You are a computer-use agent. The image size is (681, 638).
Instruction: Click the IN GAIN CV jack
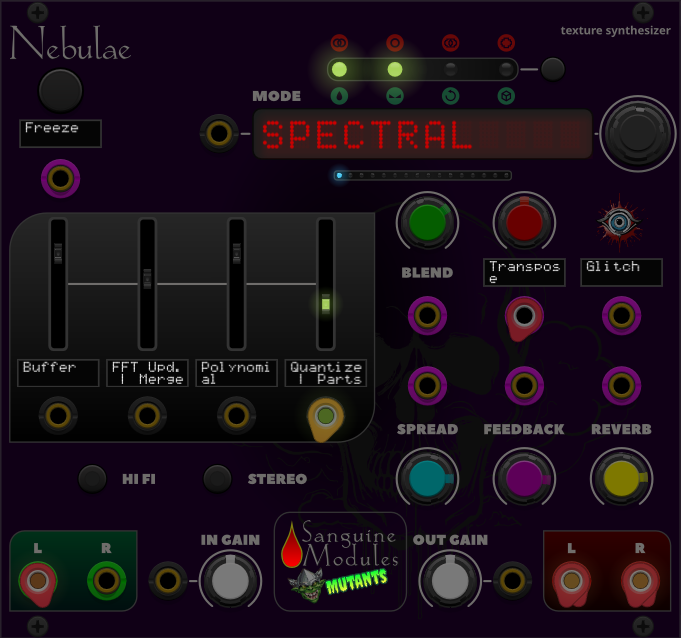[x=168, y=581]
